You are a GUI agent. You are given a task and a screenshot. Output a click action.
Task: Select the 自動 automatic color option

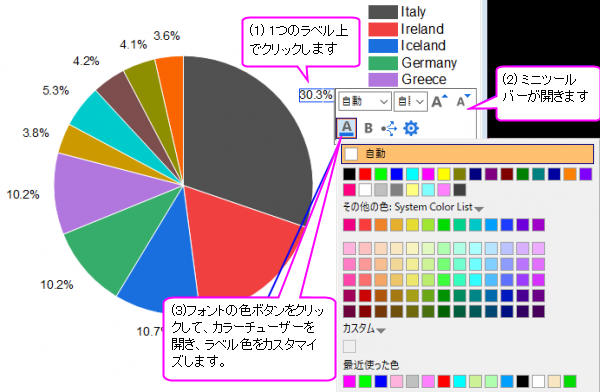click(467, 154)
